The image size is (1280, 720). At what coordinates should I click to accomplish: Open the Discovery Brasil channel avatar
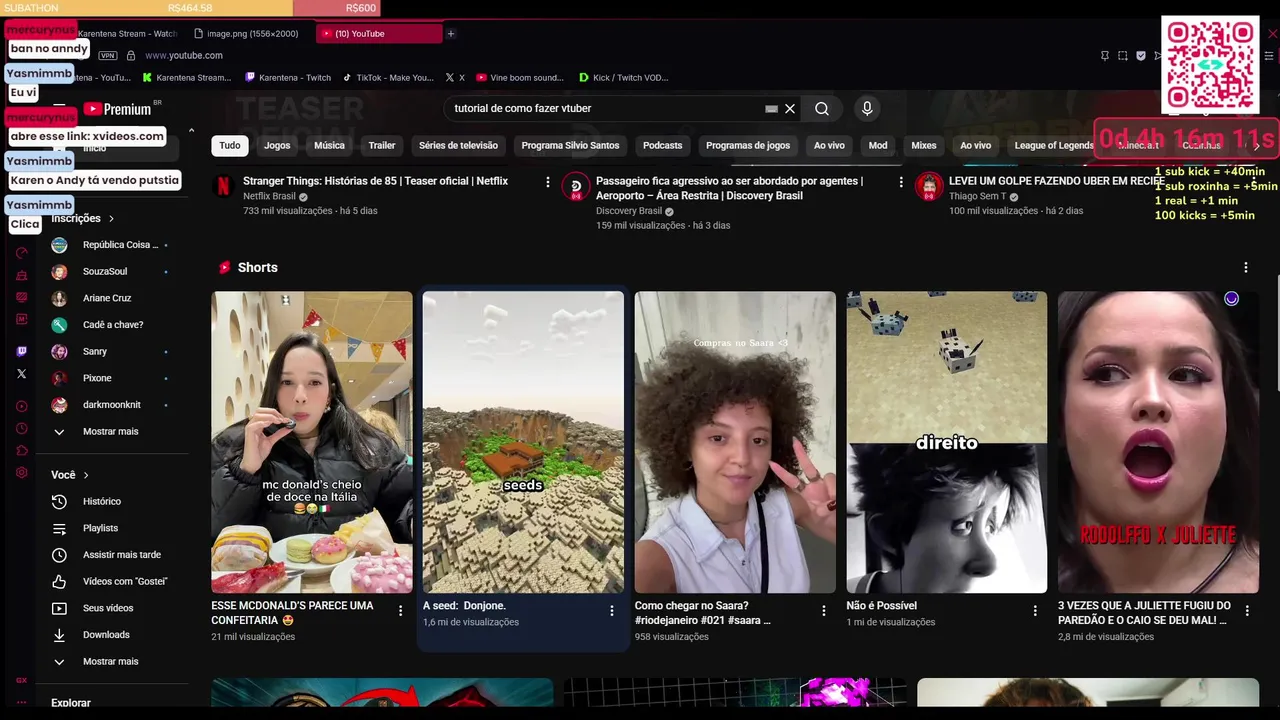[x=575, y=186]
